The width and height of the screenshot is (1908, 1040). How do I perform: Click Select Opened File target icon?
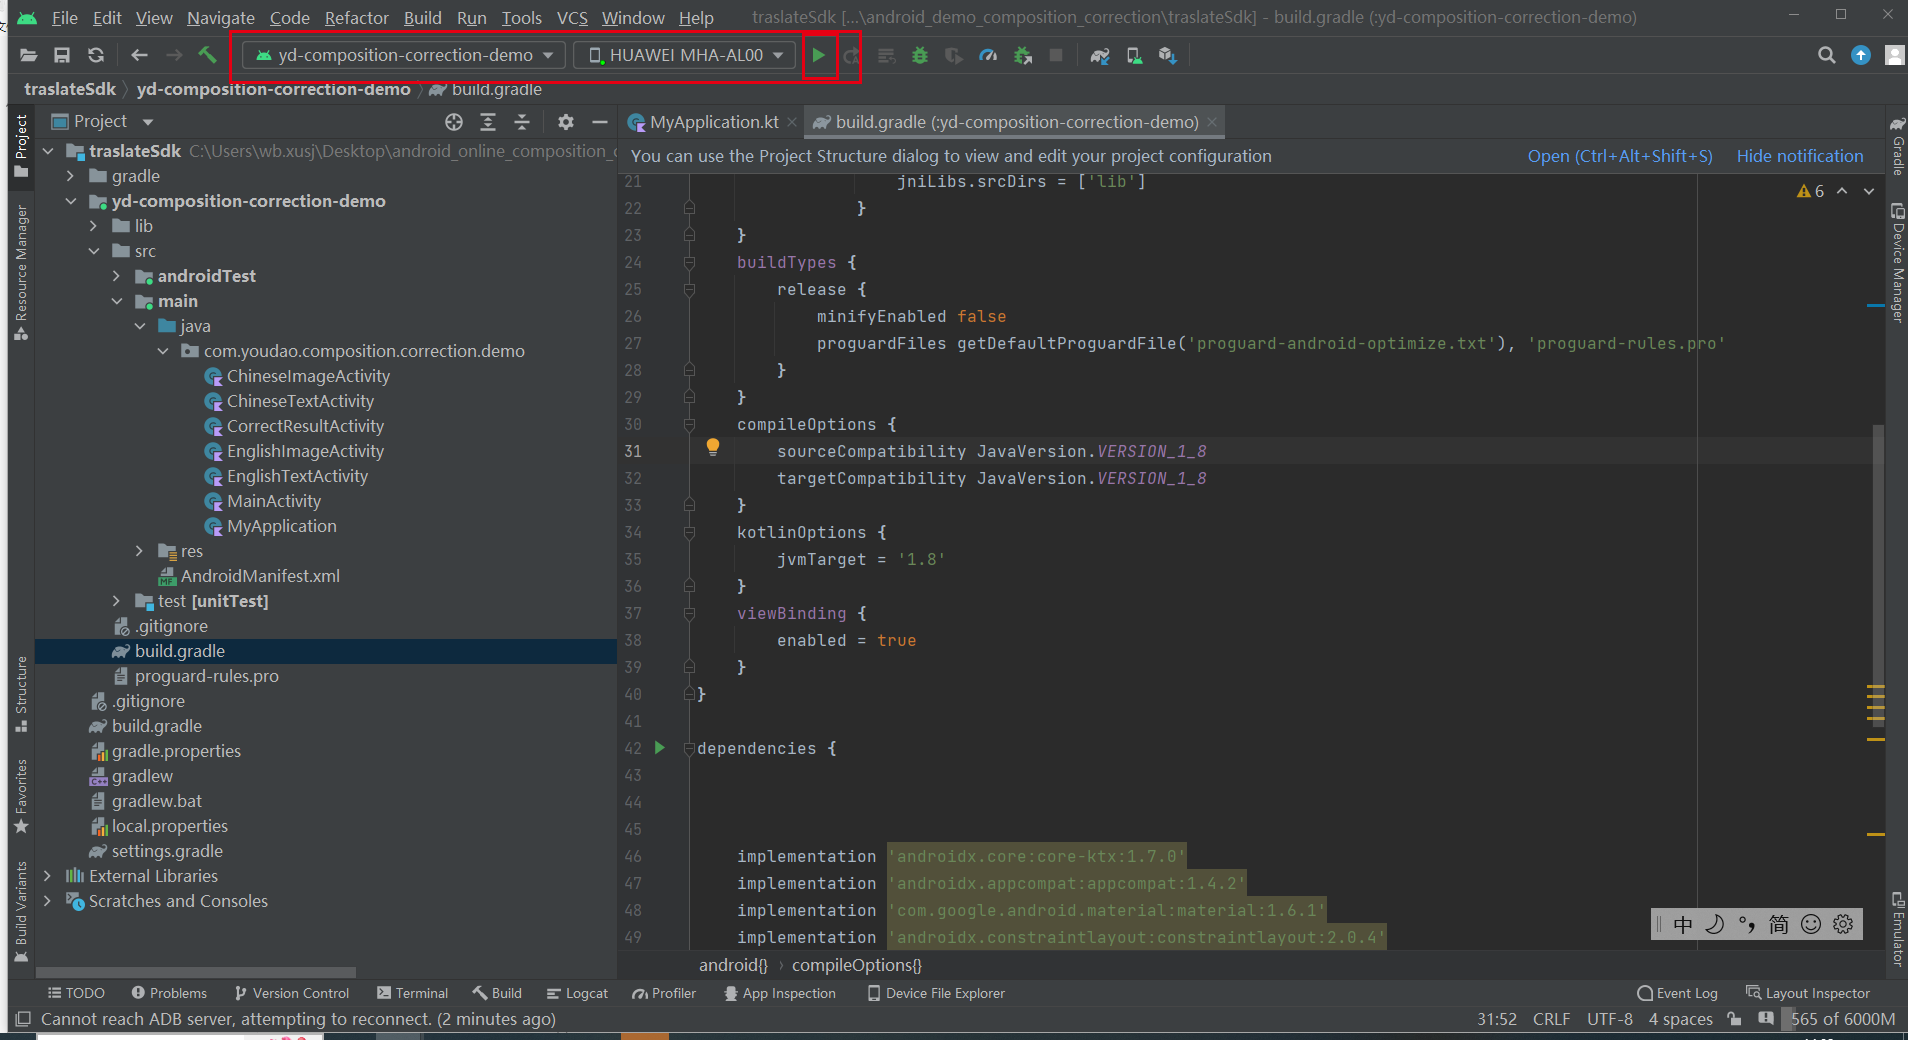[454, 122]
